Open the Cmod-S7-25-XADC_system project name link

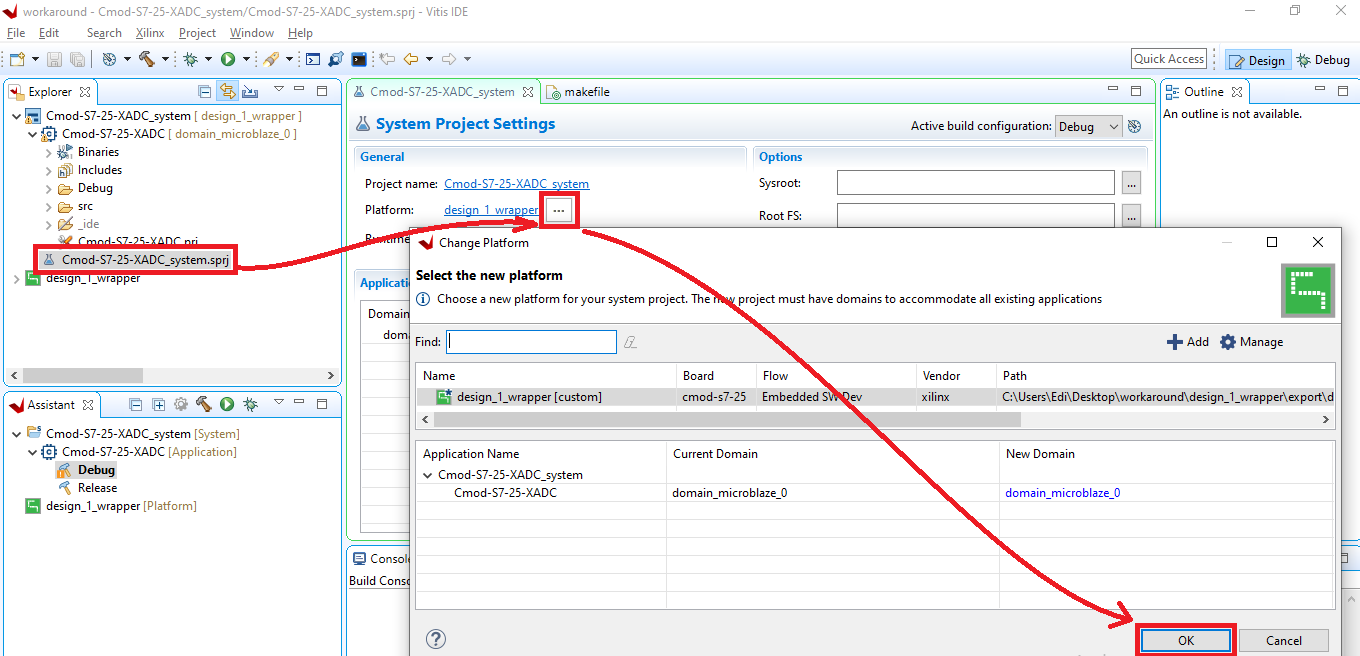click(516, 184)
